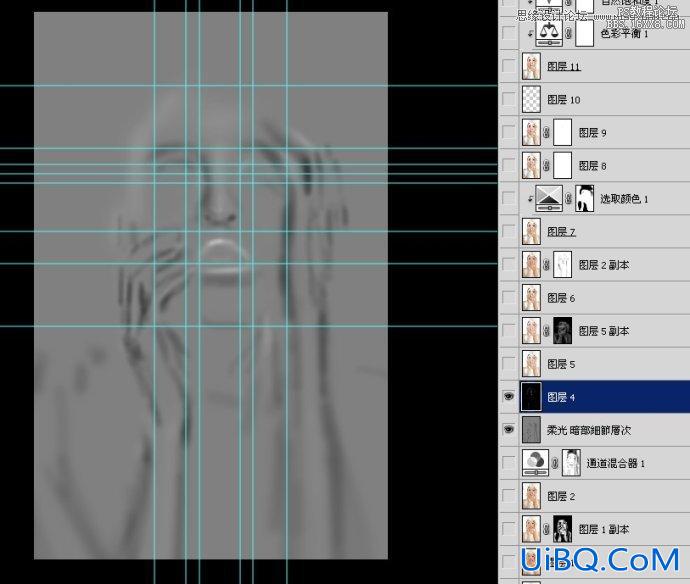Show the 图层 8 layer visibility box
The width and height of the screenshot is (690, 584).
(x=508, y=165)
